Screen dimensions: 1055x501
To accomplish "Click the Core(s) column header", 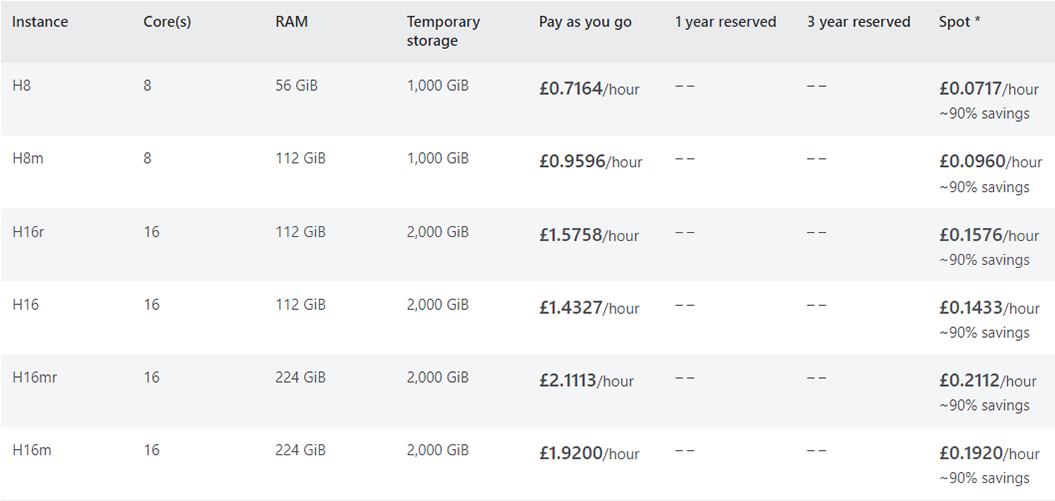I will pyautogui.click(x=167, y=22).
